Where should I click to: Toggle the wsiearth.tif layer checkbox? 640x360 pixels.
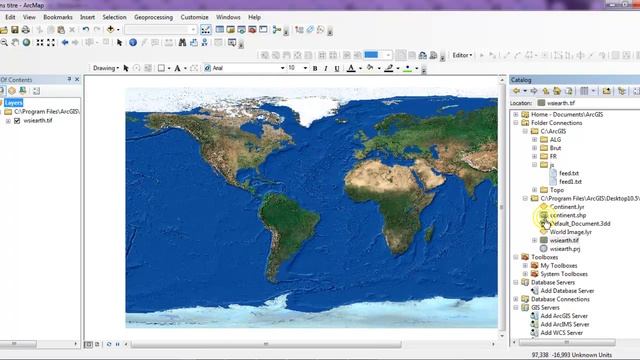click(17, 121)
